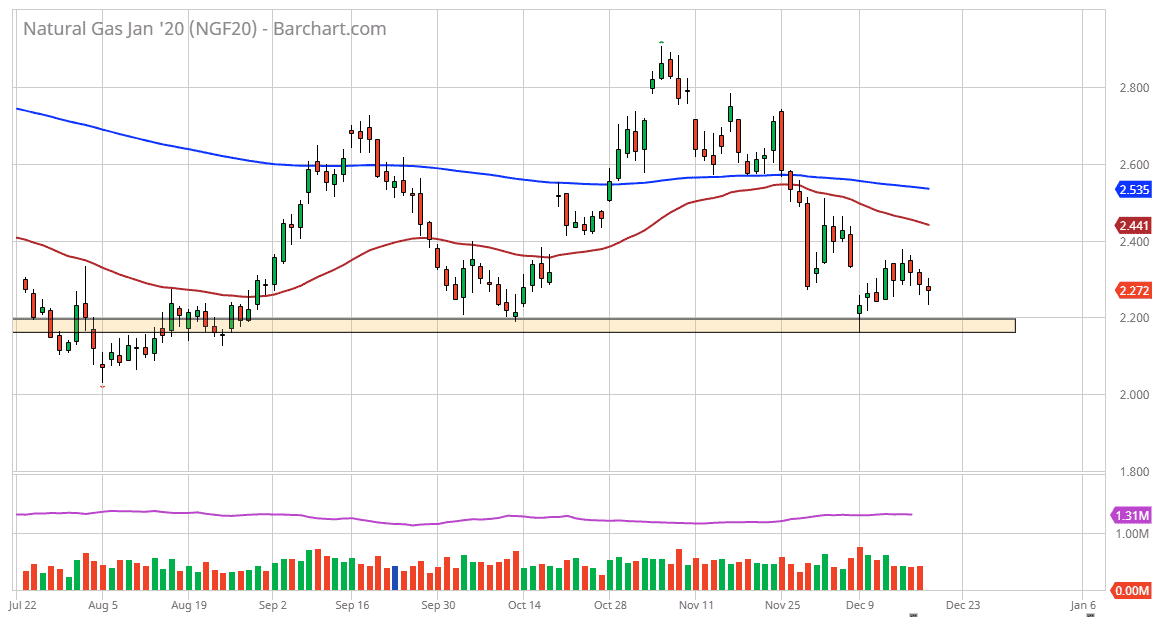
Task: Click the Nov 25 date label
Action: pos(782,605)
